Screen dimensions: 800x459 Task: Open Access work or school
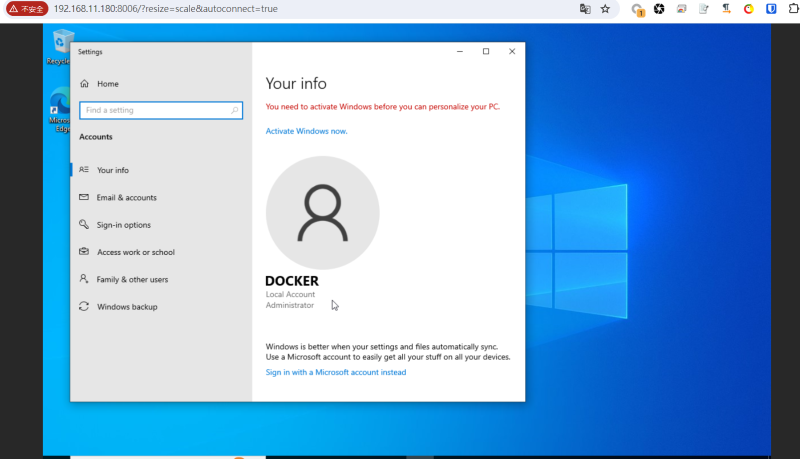click(159, 252)
